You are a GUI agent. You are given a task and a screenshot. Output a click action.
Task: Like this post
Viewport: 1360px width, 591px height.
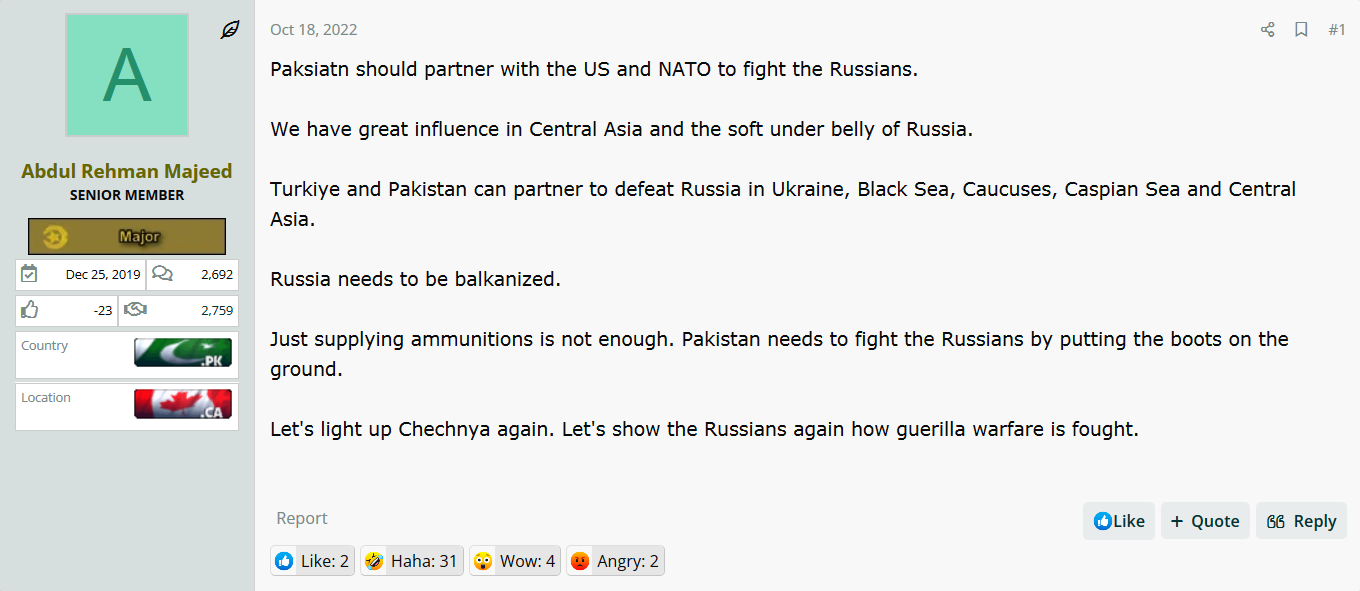click(x=1119, y=521)
